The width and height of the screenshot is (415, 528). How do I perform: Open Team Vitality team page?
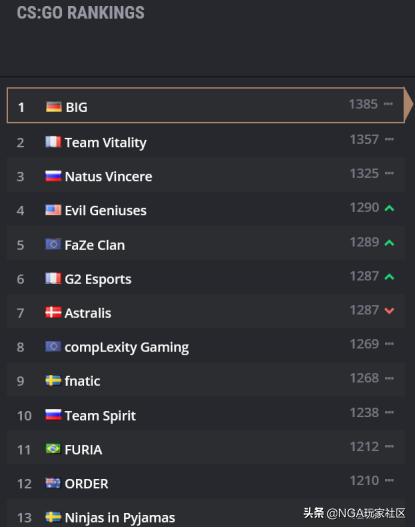pyautogui.click(x=106, y=143)
